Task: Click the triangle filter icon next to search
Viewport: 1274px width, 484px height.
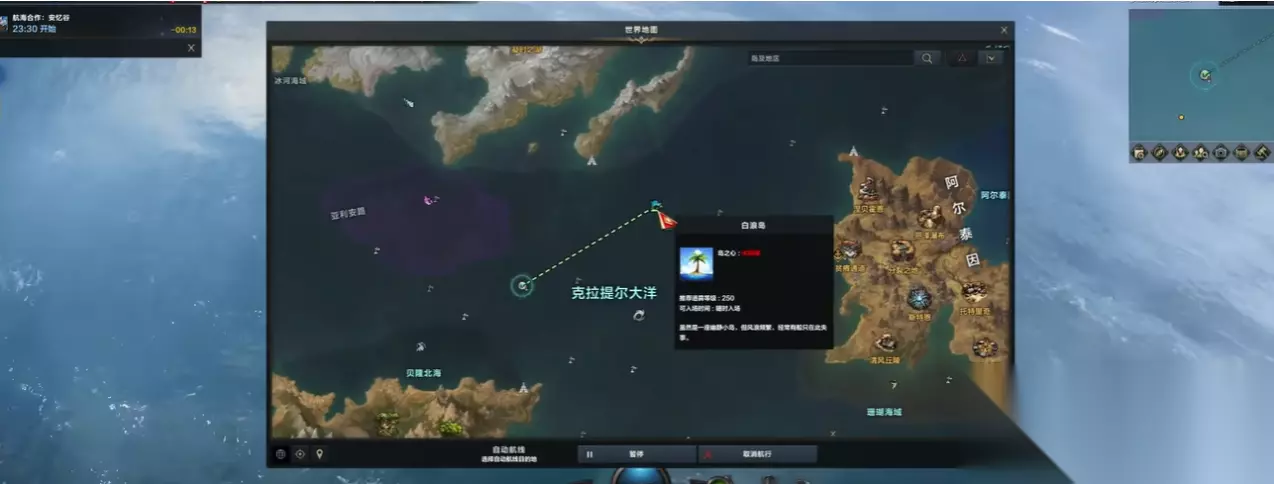Action: click(x=962, y=58)
